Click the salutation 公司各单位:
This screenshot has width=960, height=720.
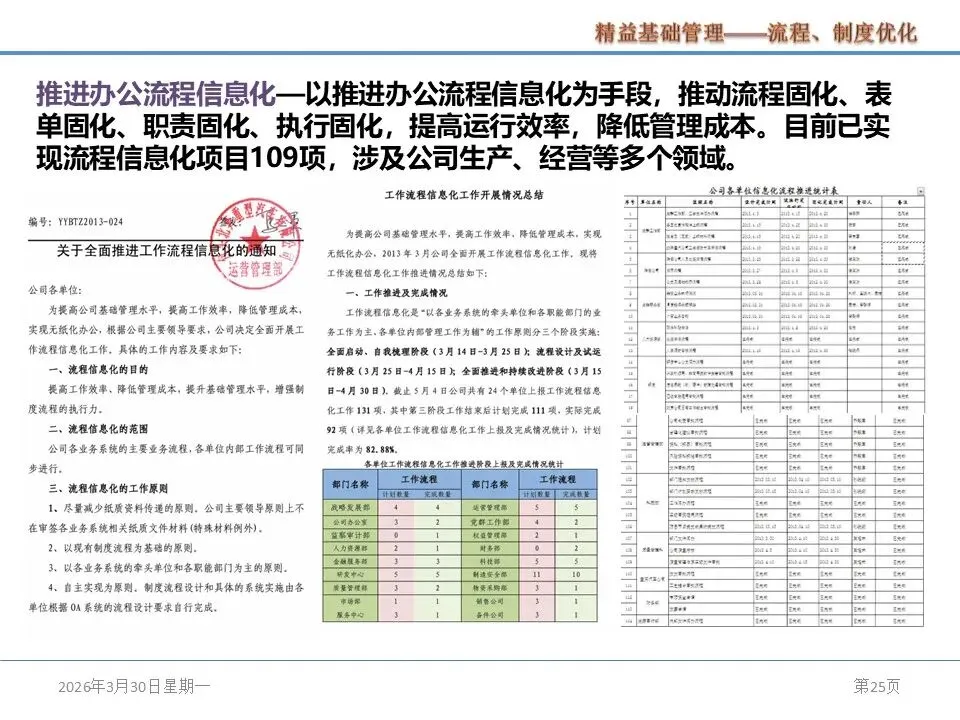(x=54, y=290)
